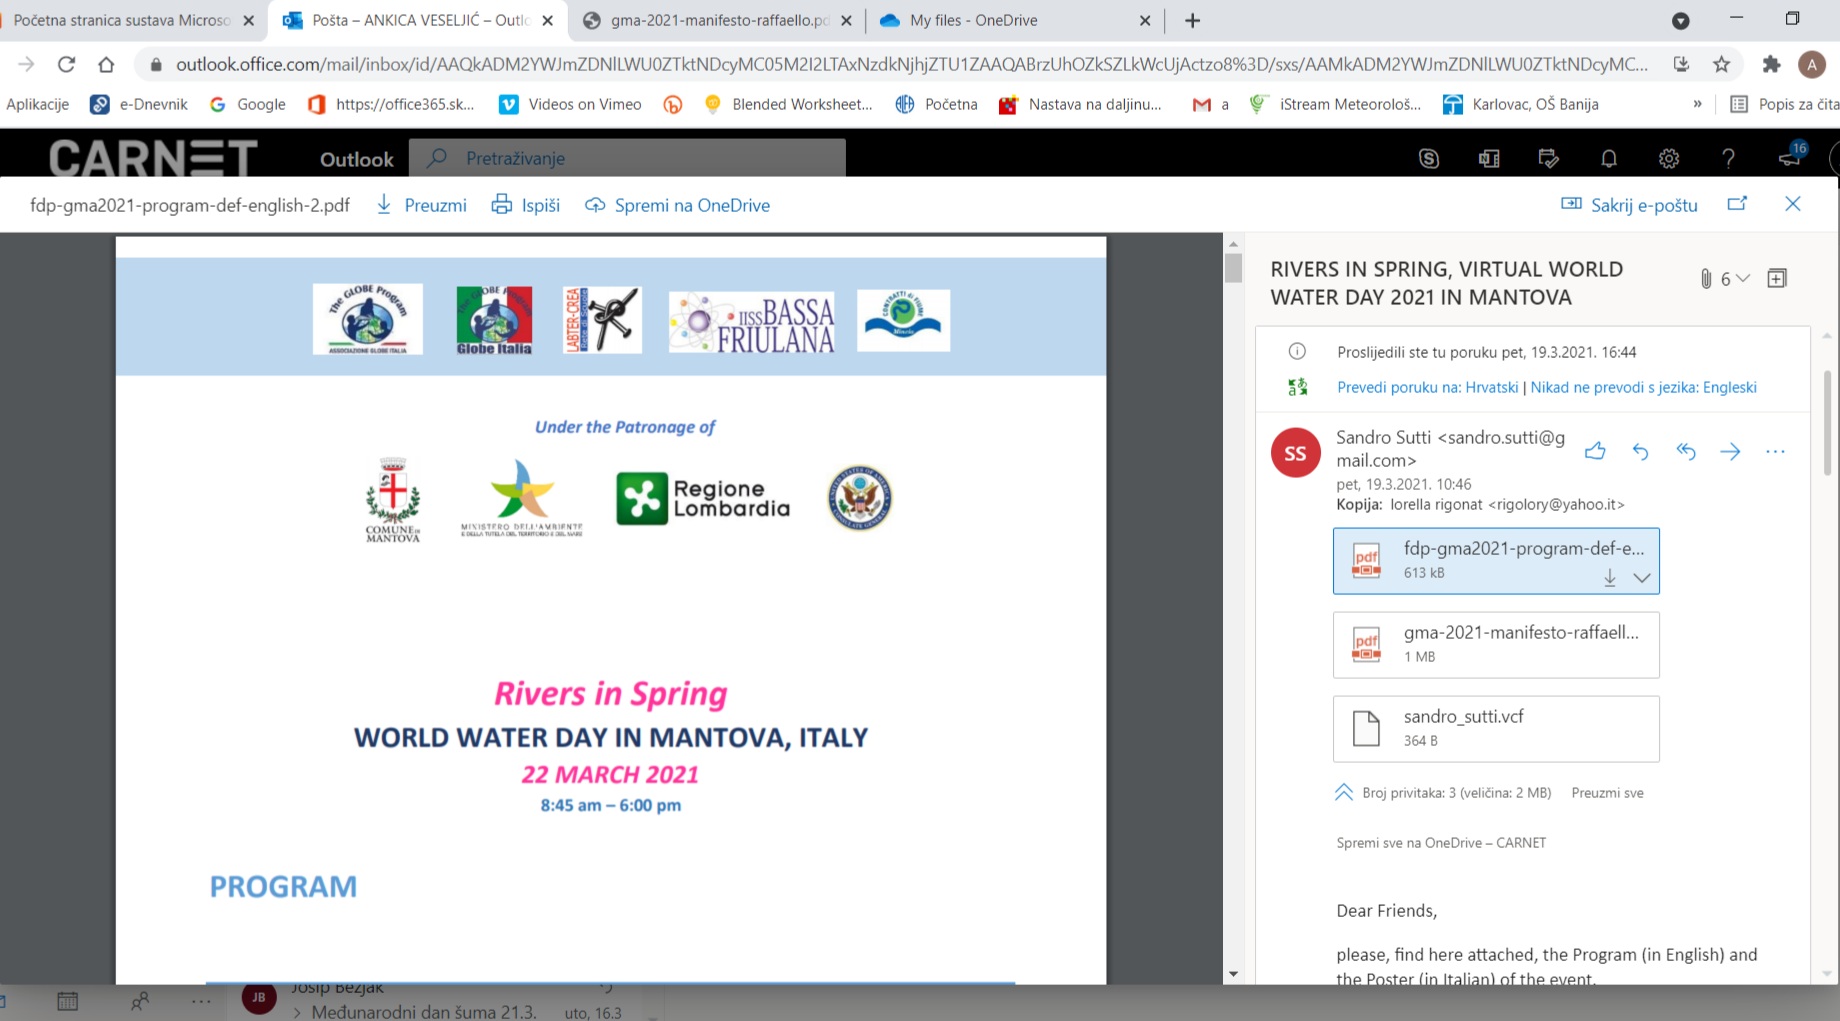Switch to gma-2021-manifesto-raffaello.pdf browser tab
1840x1021 pixels.
[718, 20]
